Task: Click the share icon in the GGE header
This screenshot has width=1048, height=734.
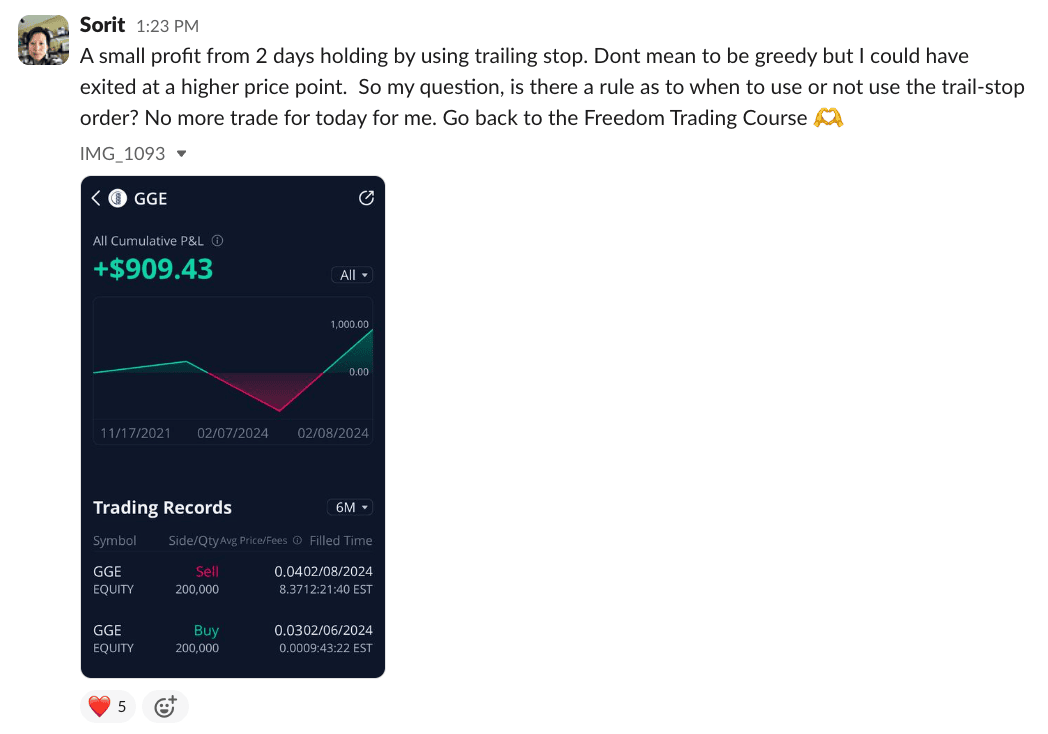Action: [366, 198]
